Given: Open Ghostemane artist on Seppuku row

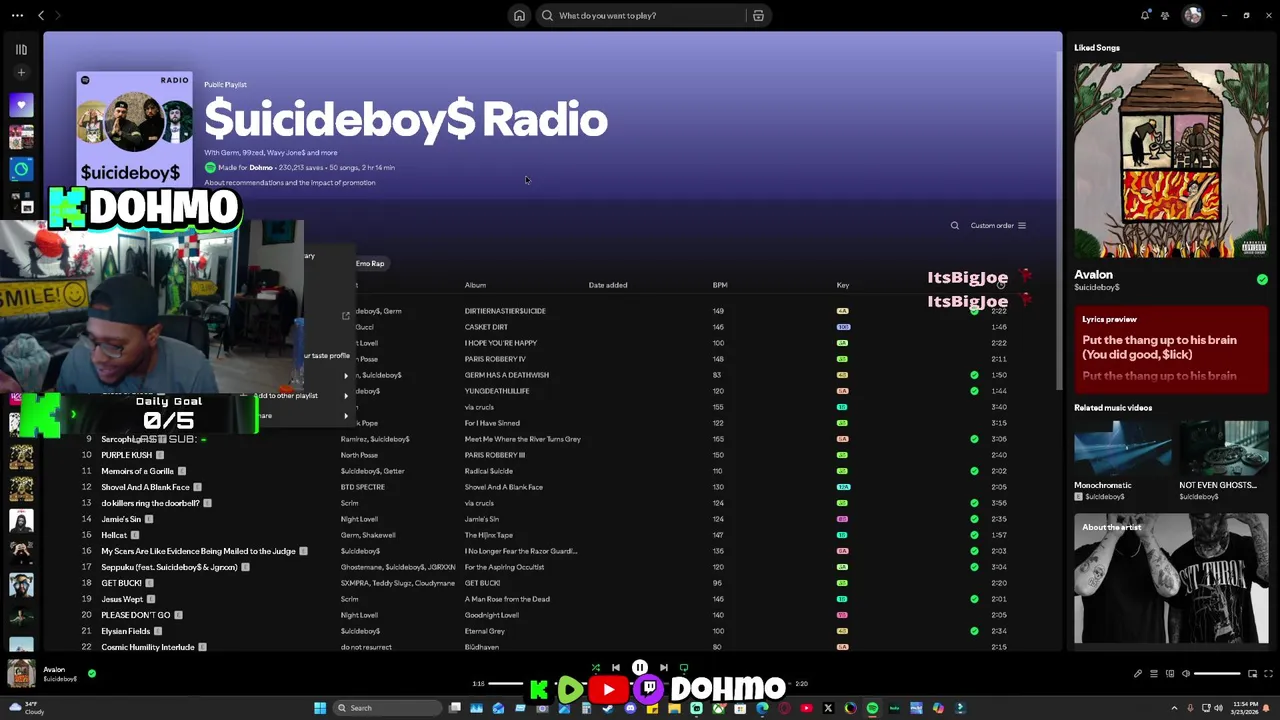Looking at the screenshot, I should 362,567.
